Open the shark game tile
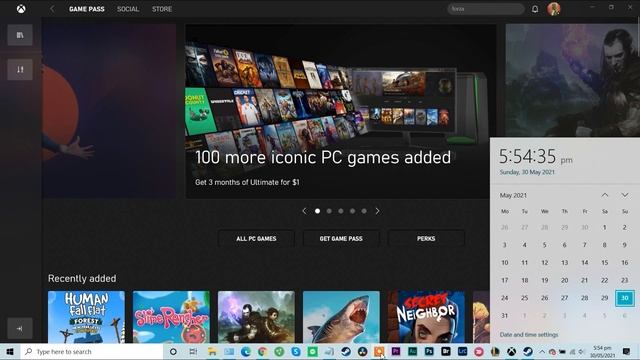This screenshot has height=360, width=640. 341,317
